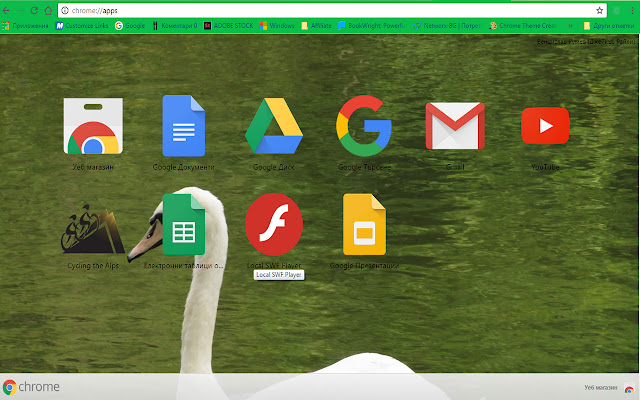The image size is (640, 400).
Task: Click the Home button in the toolbar
Action: pyautogui.click(x=48, y=11)
